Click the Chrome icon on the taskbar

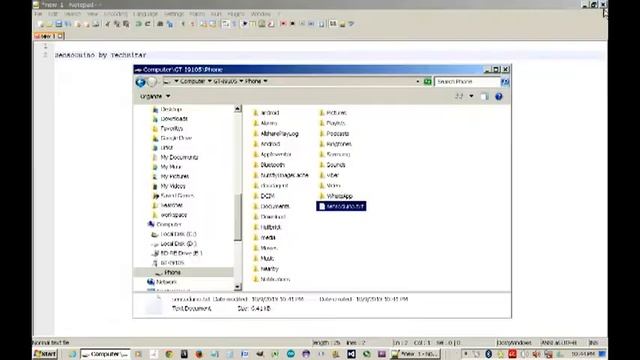pyautogui.click(x=169, y=354)
